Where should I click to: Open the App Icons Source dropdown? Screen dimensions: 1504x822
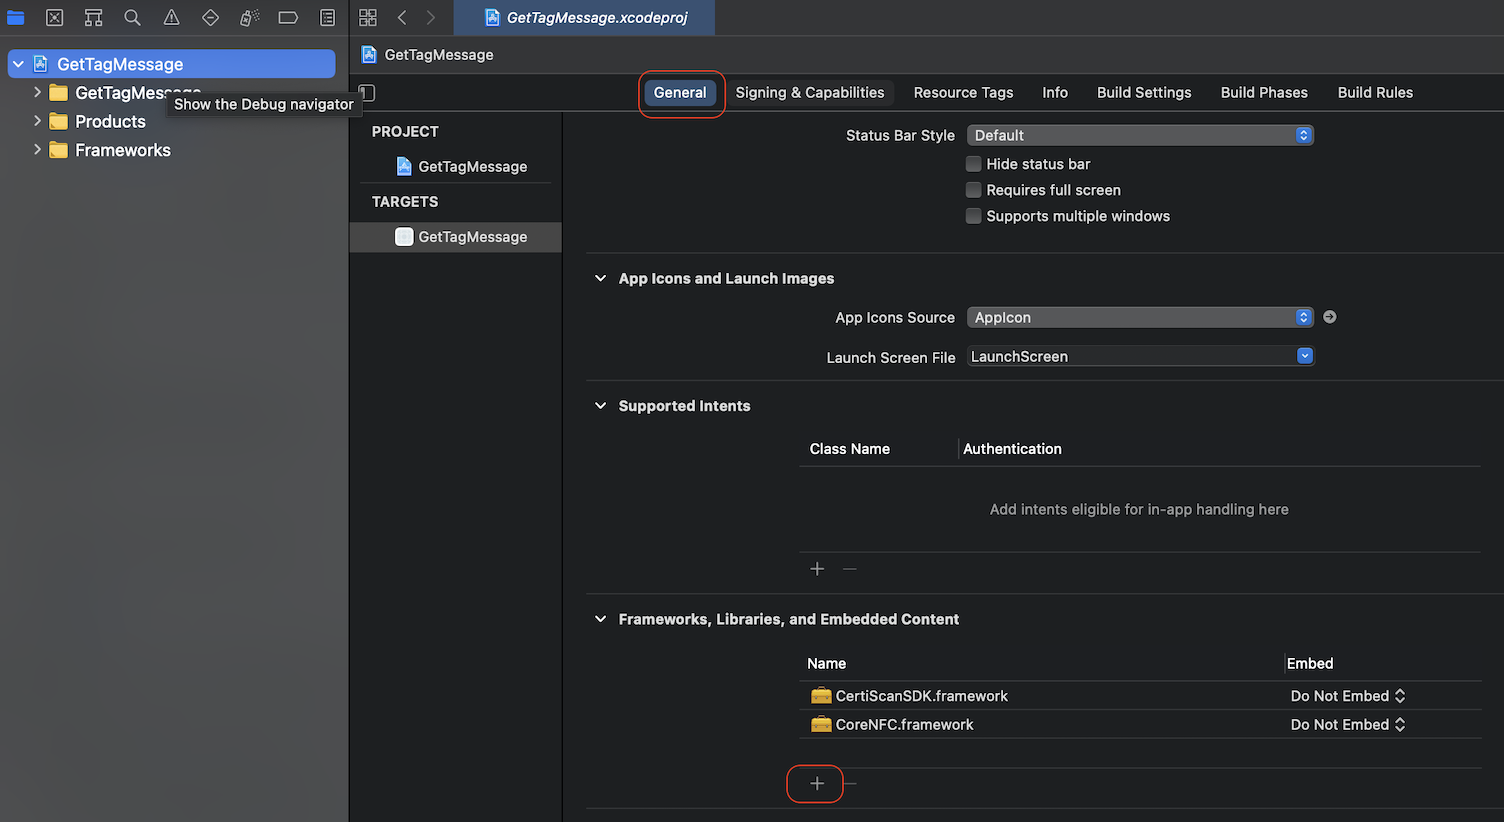(1140, 317)
